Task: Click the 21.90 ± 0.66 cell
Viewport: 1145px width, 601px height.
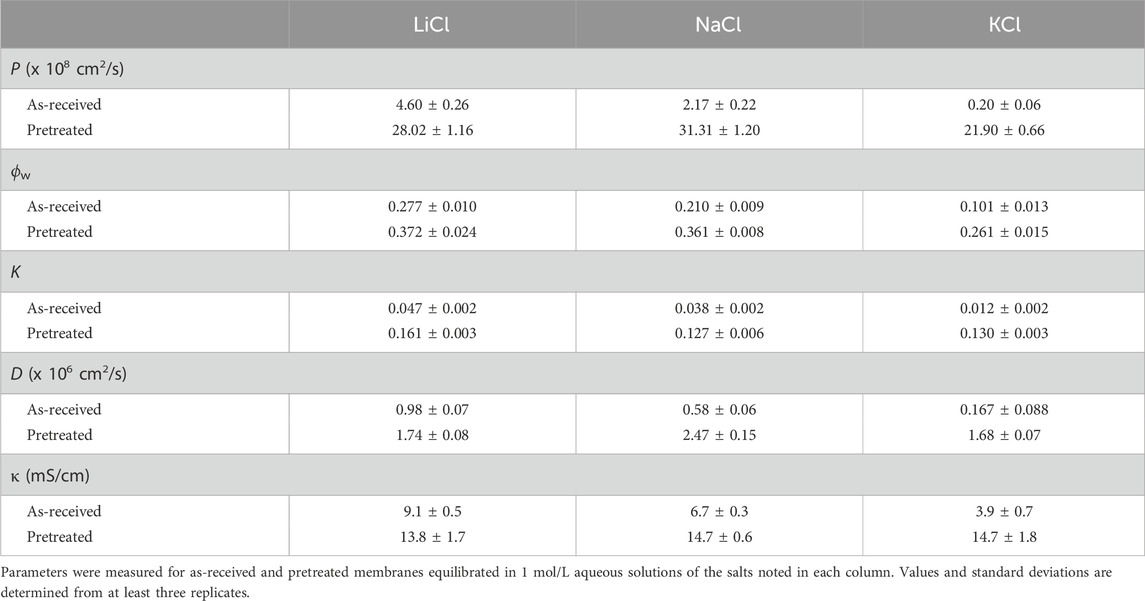Action: (x=1003, y=129)
